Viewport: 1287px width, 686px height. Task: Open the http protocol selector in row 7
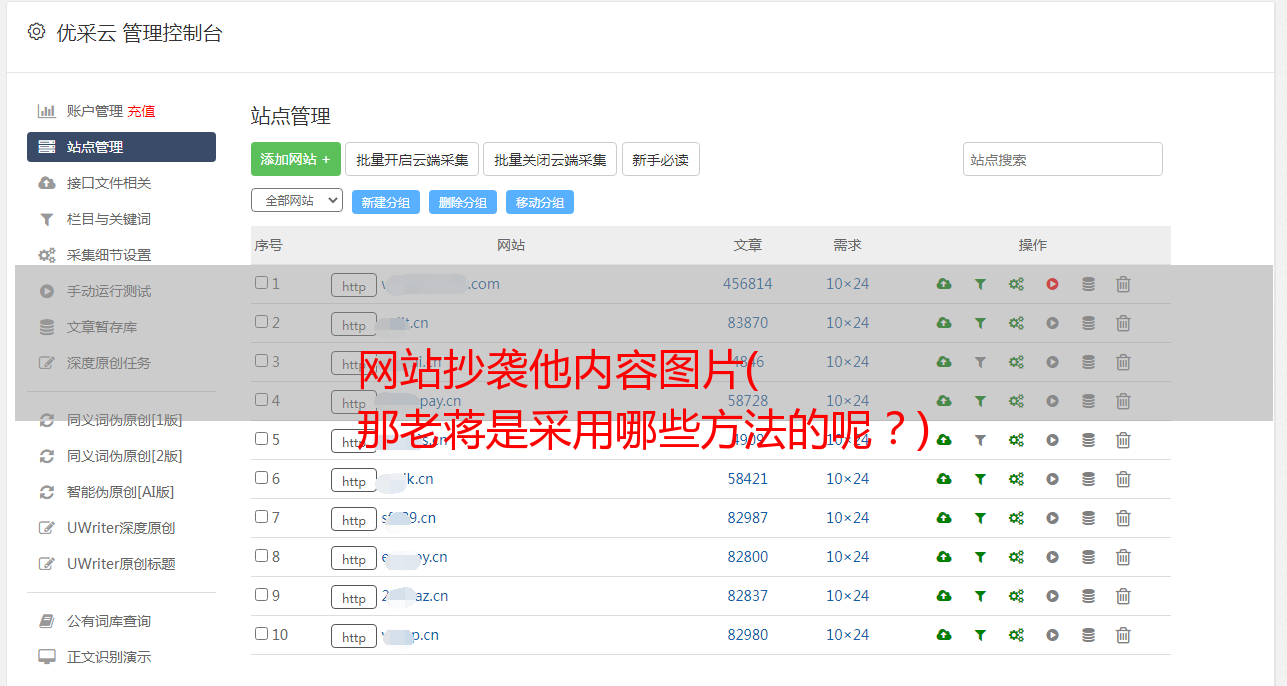point(354,520)
